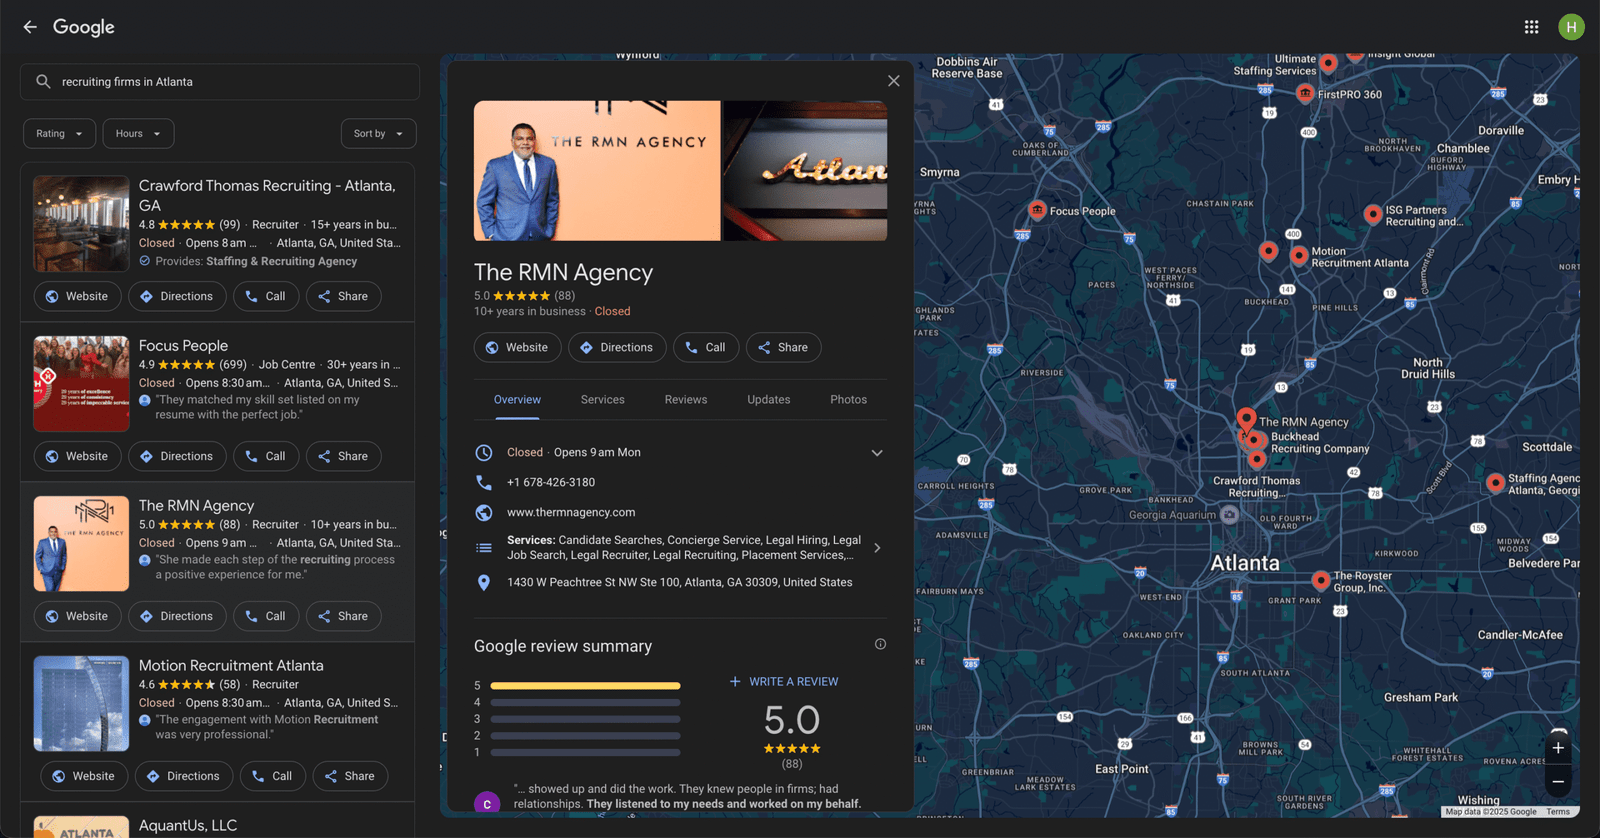This screenshot has height=838, width=1600.
Task: Call from The RMN Agency list card
Action: tap(266, 617)
